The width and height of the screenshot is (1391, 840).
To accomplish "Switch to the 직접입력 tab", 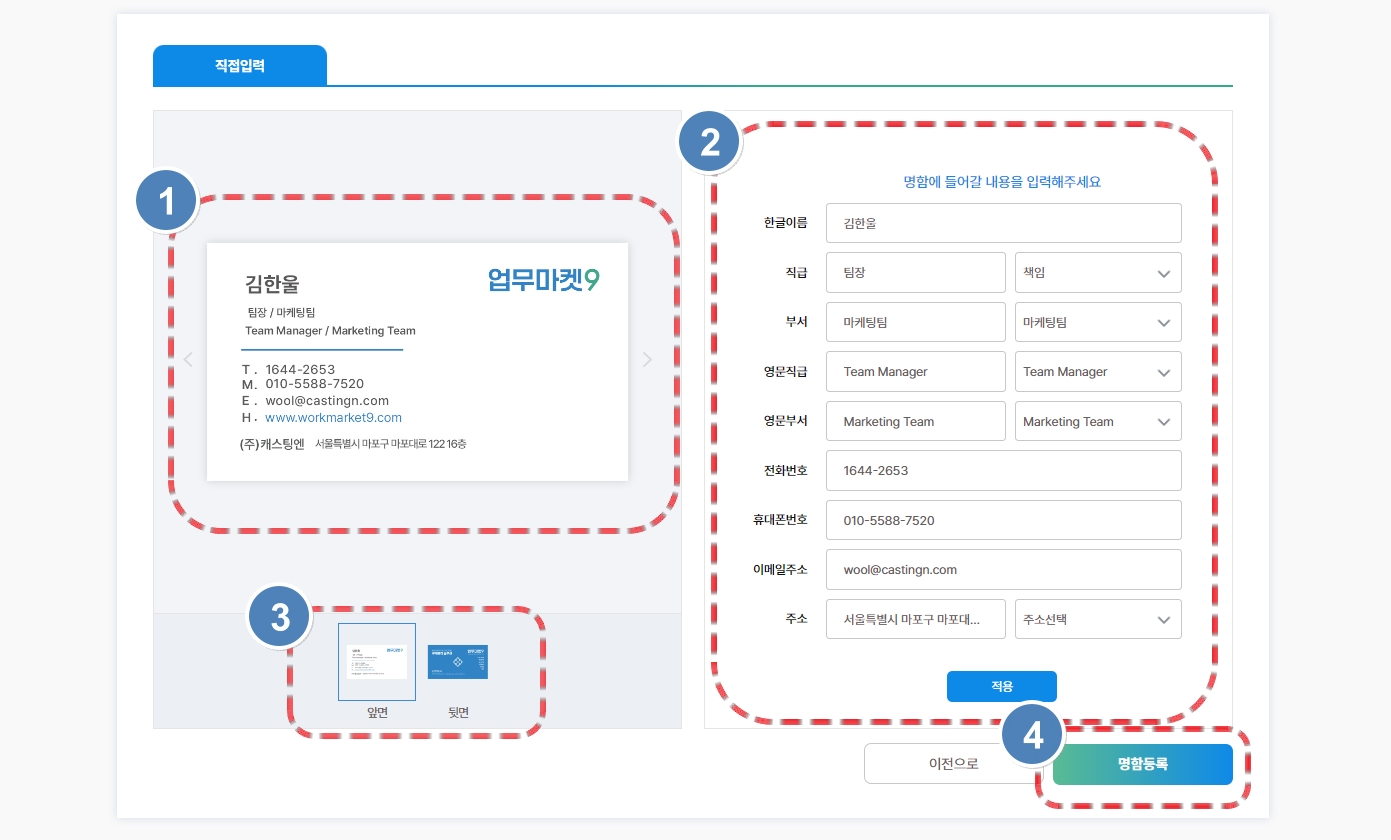I will tap(240, 66).
